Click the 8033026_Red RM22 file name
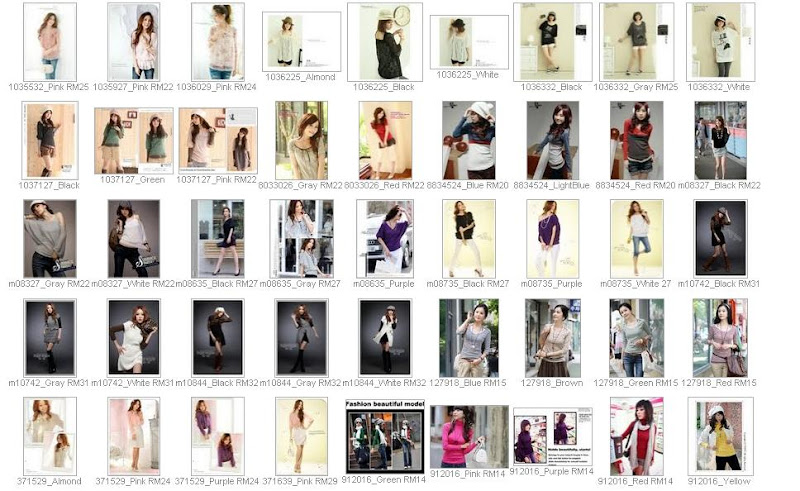 384,186
